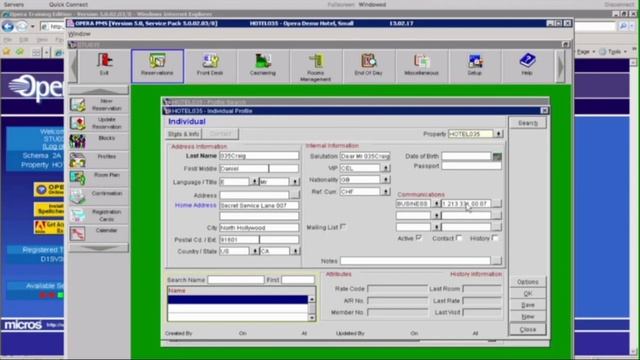Viewport: 640px width, 360px height.
Task: Toggle the Contact checkbox
Action: [x=459, y=238]
